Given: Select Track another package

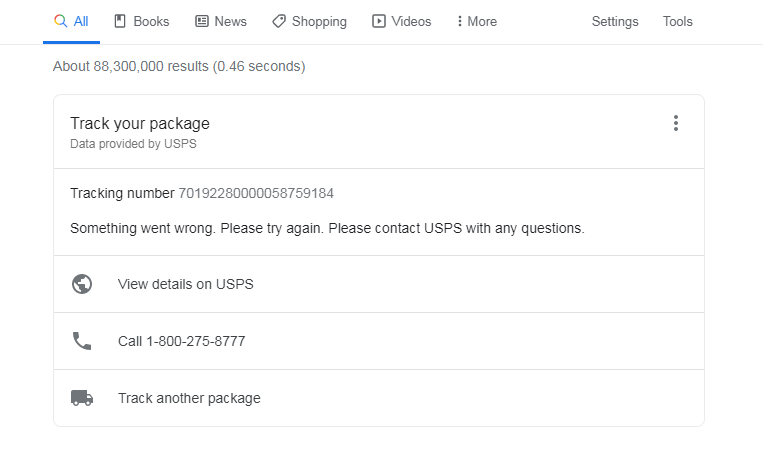Looking at the screenshot, I should 189,398.
